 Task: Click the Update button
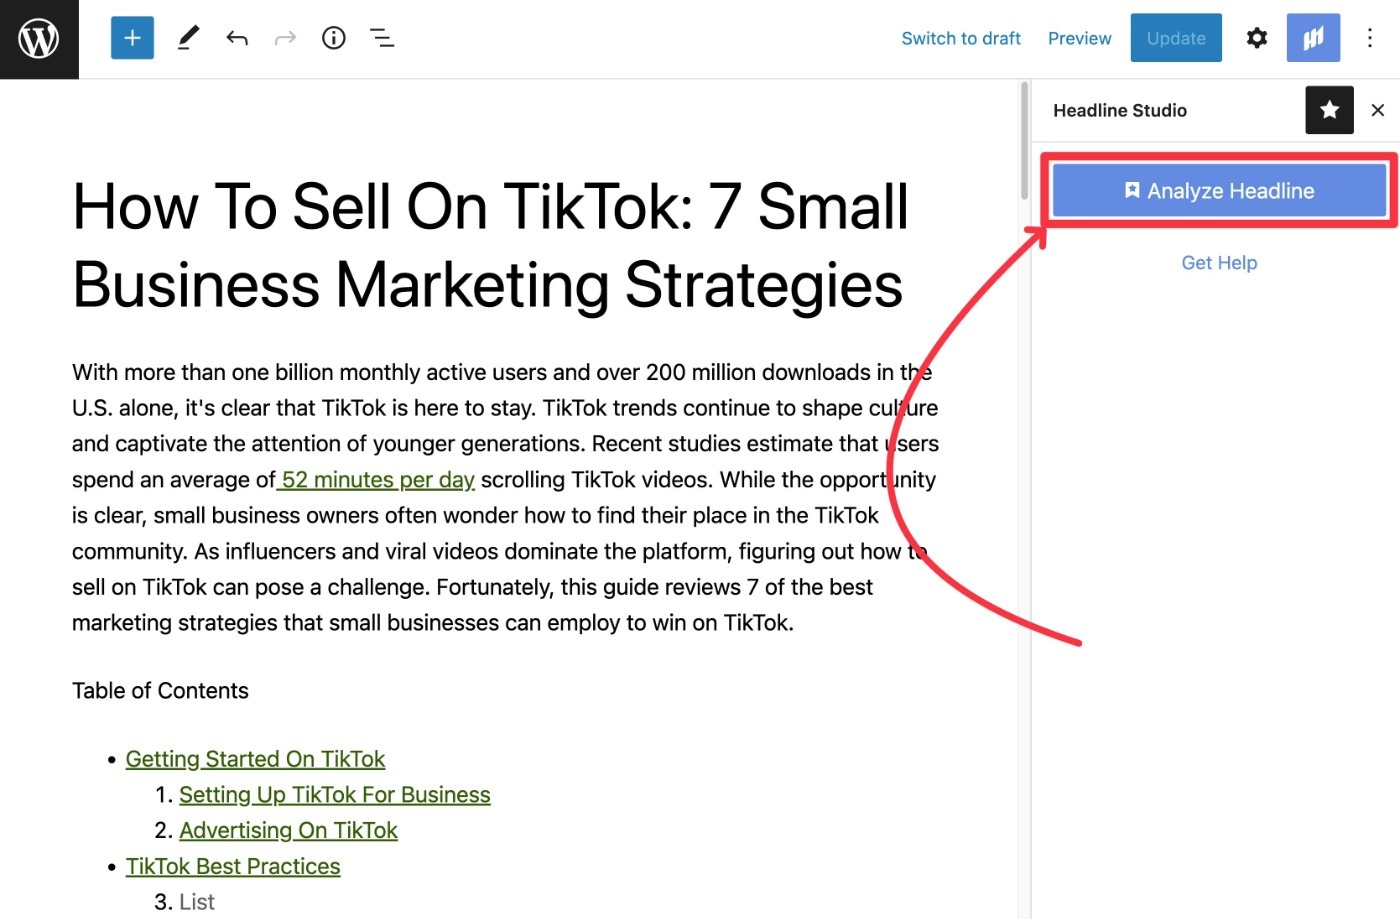(x=1176, y=38)
